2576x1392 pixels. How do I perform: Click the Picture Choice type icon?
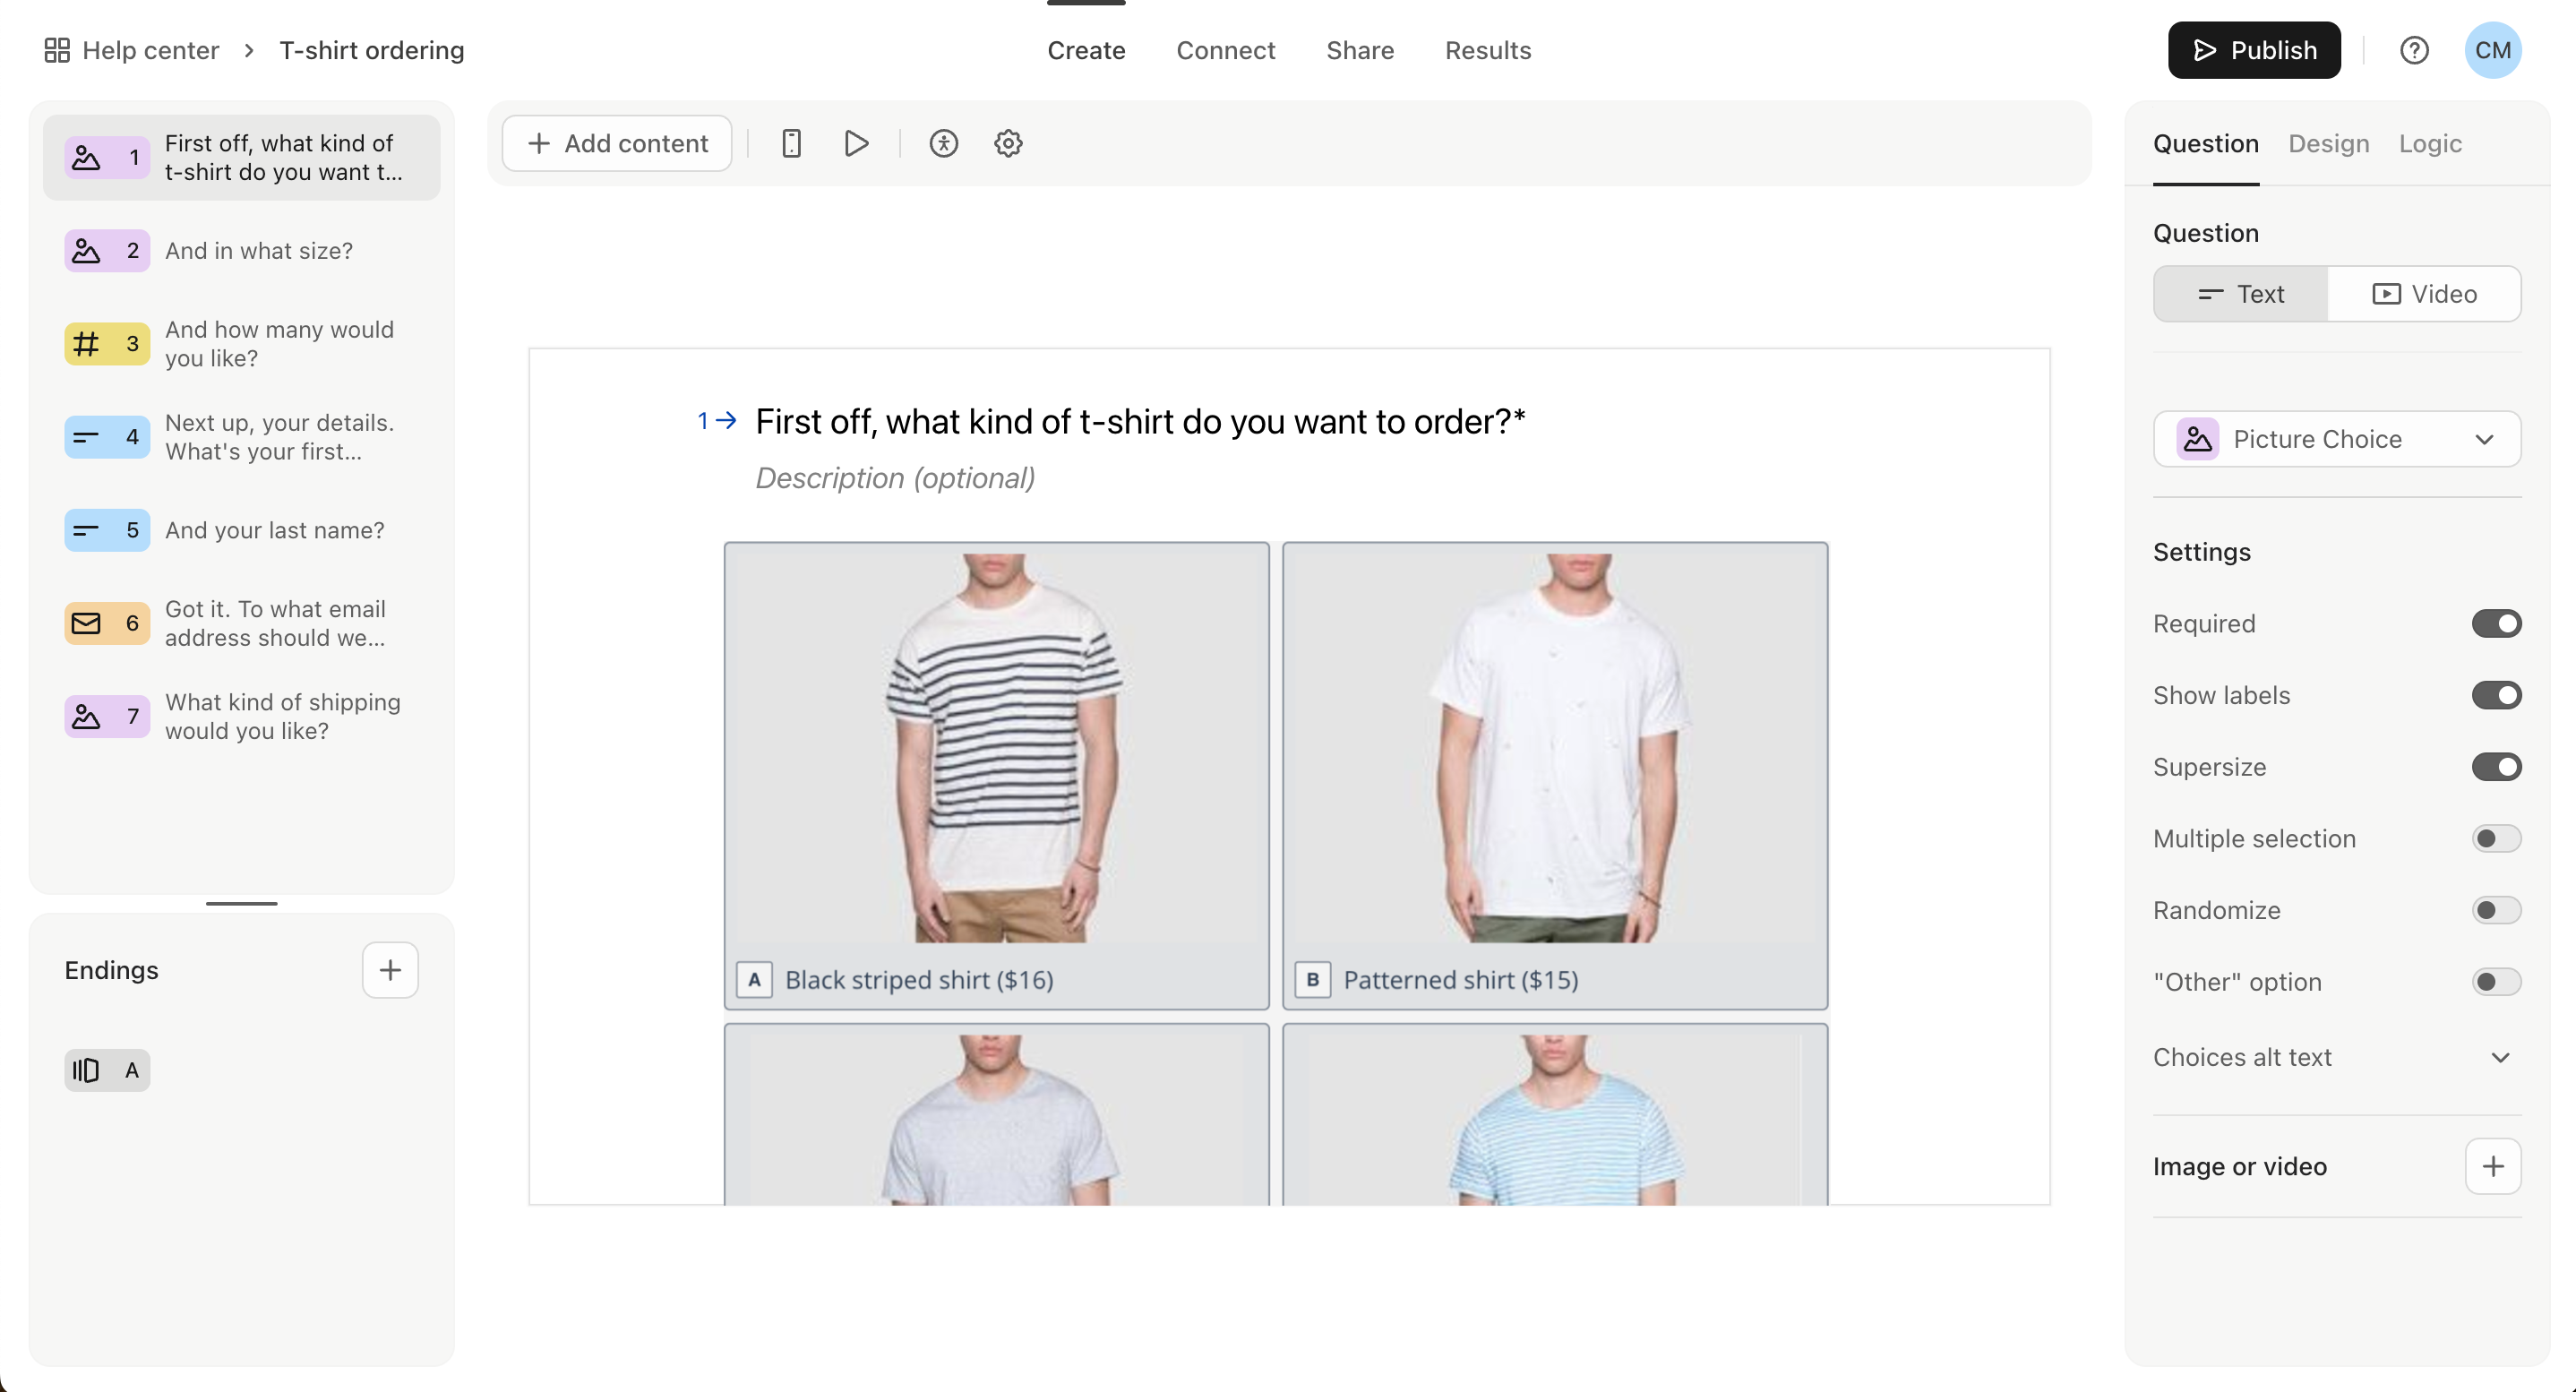point(2197,439)
